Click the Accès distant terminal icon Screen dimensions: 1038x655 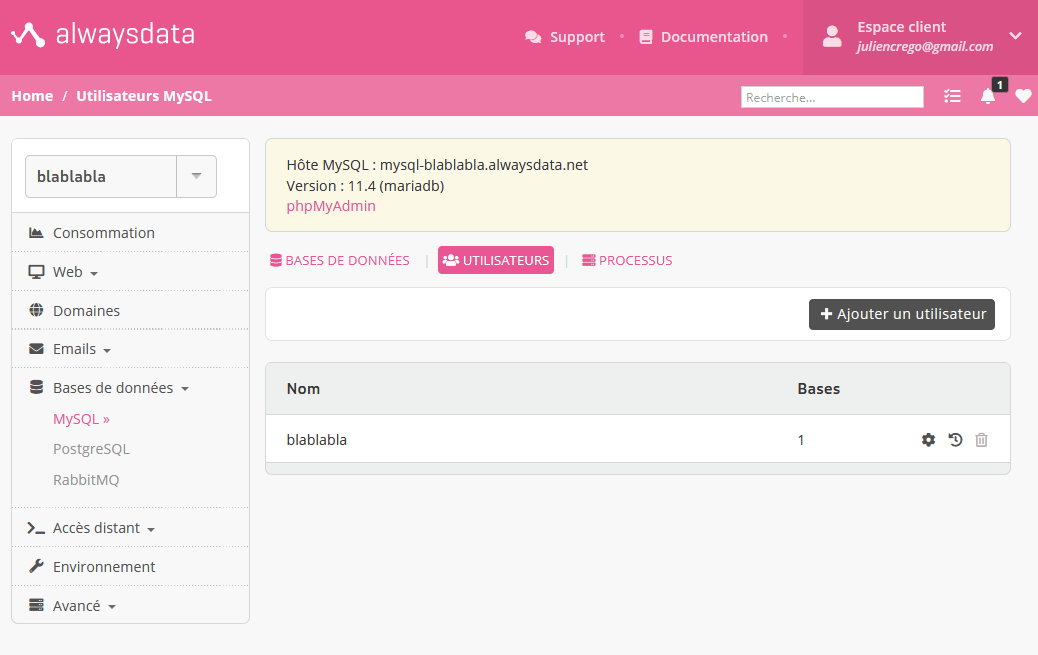(x=36, y=528)
